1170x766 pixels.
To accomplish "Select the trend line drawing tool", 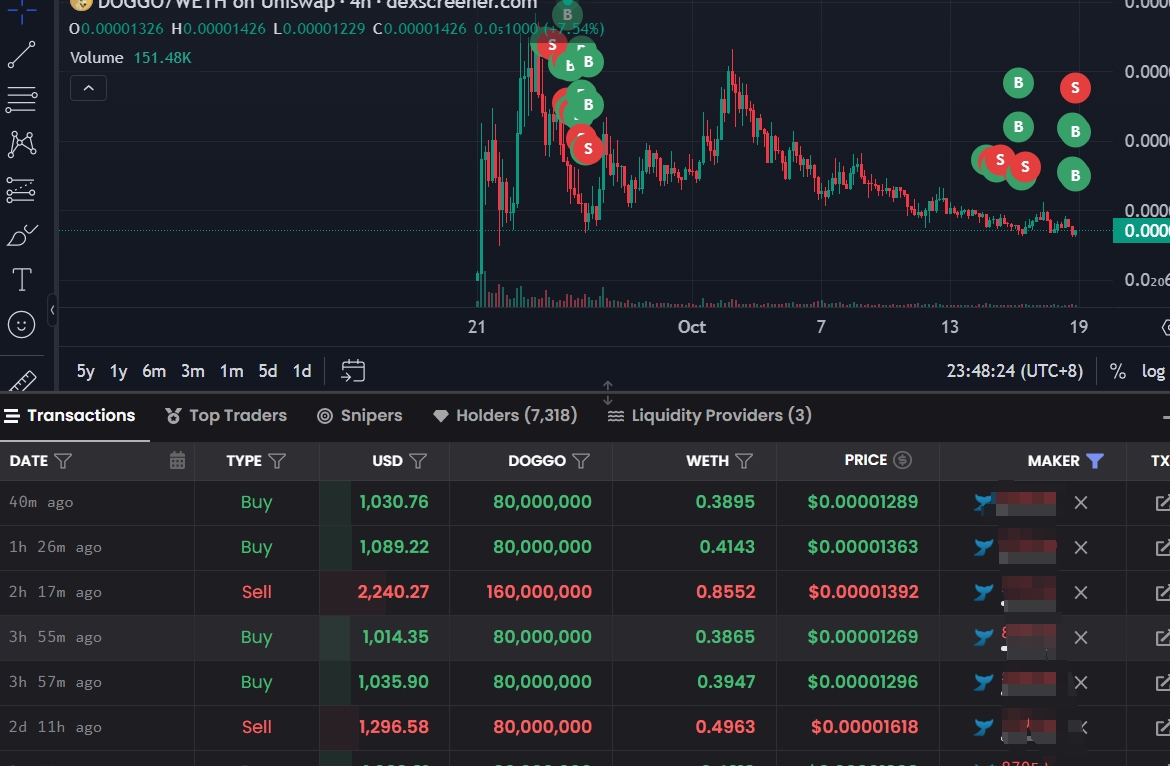I will (x=22, y=54).
